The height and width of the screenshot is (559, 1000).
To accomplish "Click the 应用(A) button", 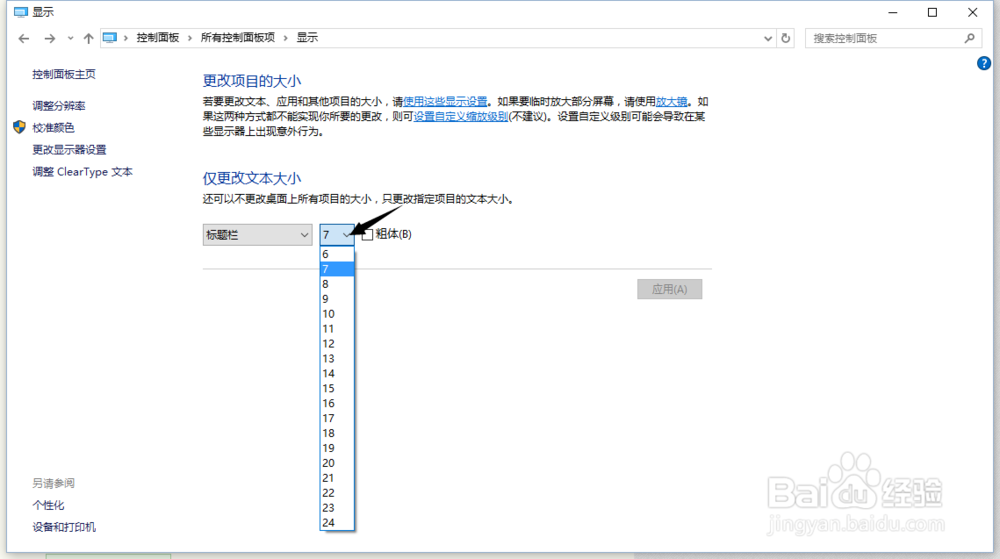I will coord(670,289).
